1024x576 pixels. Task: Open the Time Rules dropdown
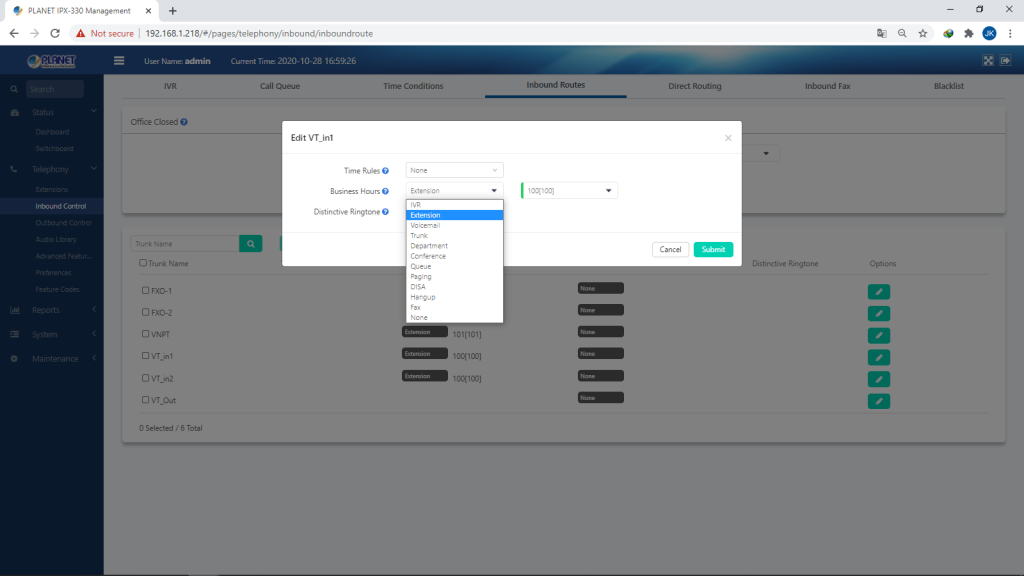[x=454, y=170]
